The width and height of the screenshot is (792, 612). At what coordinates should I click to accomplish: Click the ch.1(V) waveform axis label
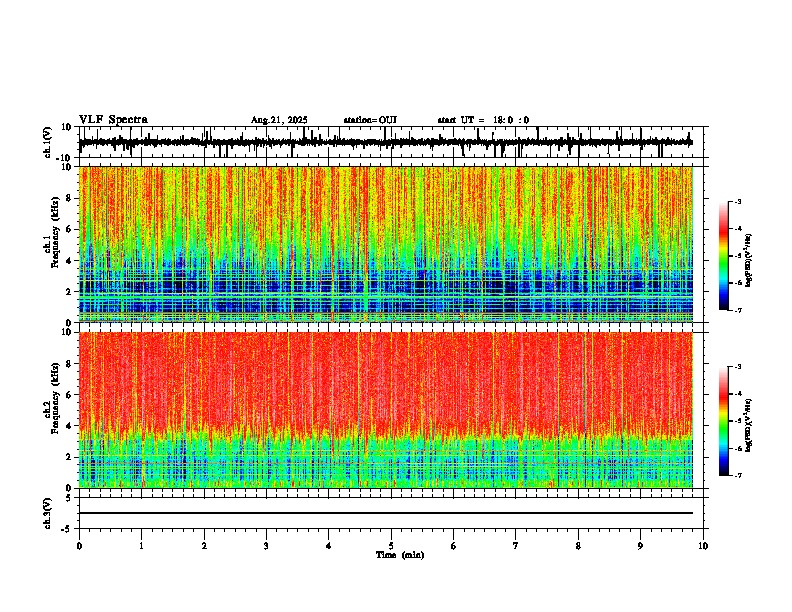(x=48, y=142)
